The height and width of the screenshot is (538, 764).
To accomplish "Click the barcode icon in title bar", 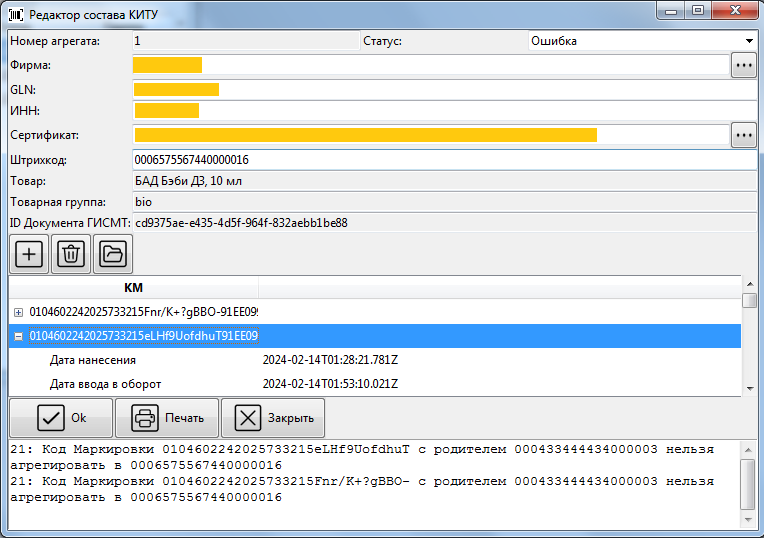I will [x=16, y=14].
